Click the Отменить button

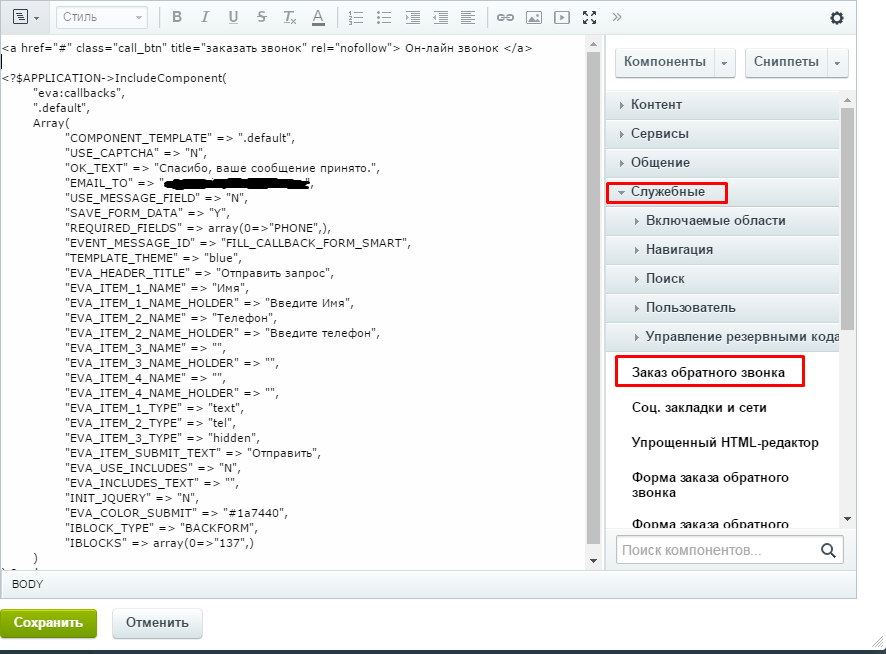157,623
